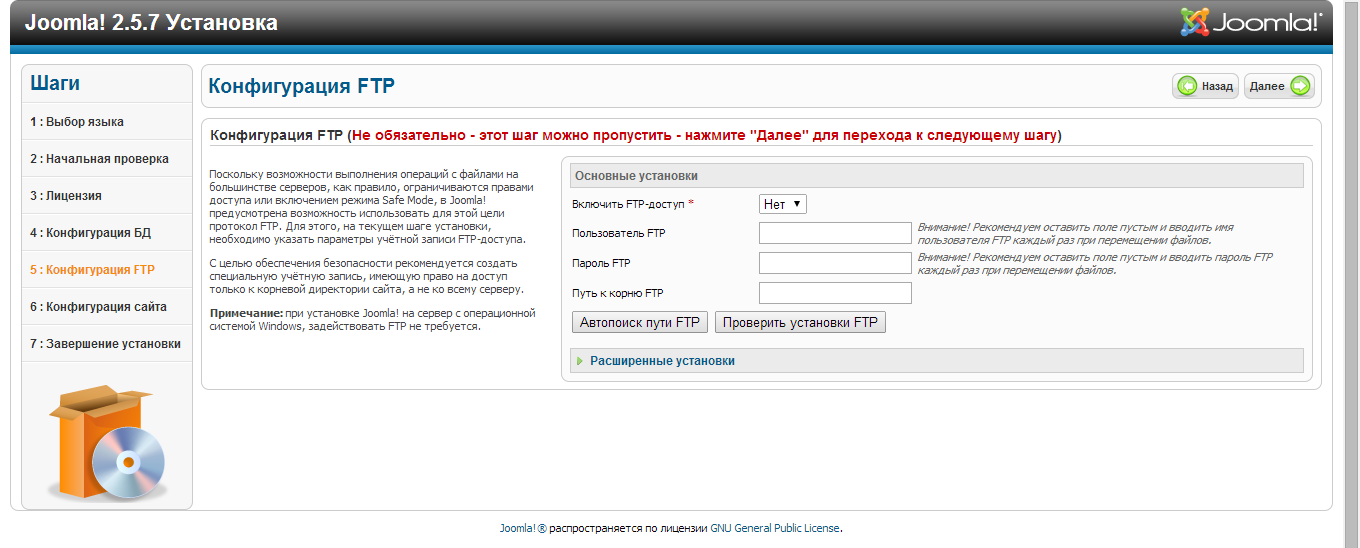
Task: Click the Конфигурация FTP page title
Action: point(301,86)
